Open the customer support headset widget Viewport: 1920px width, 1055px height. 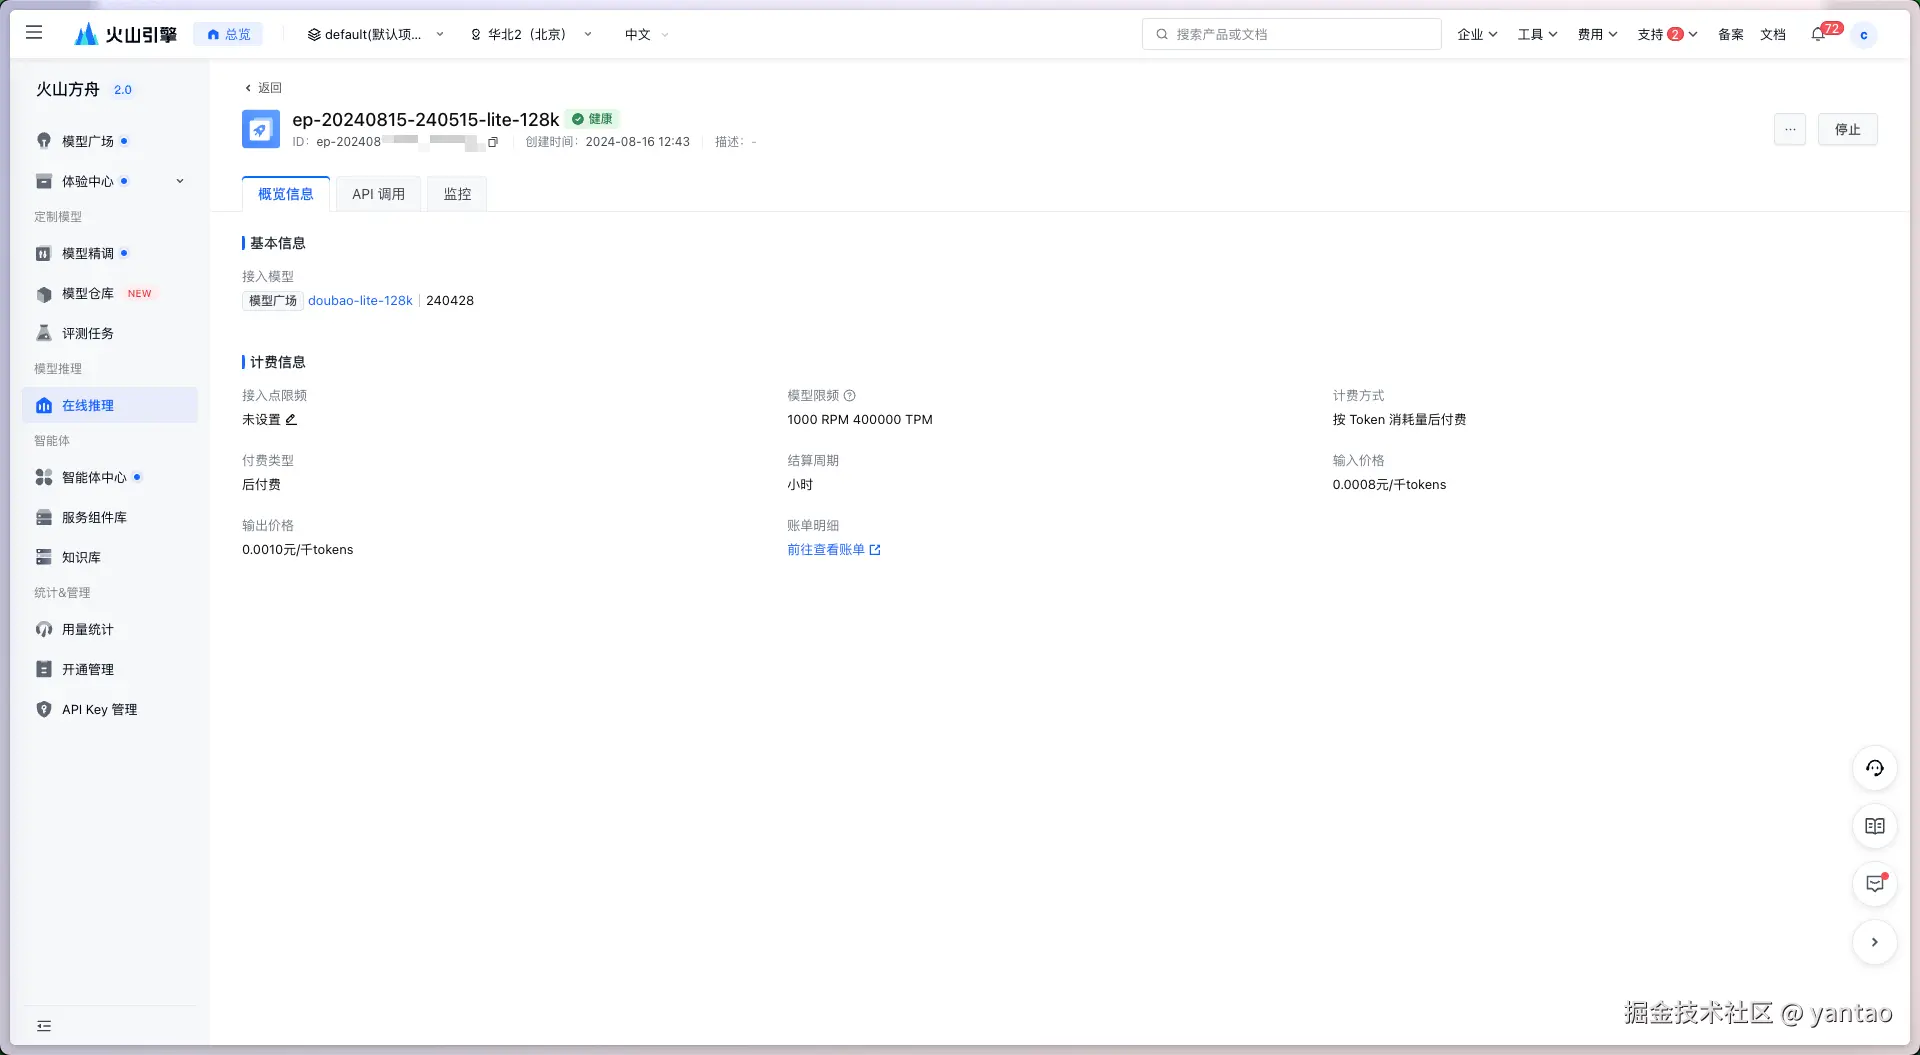click(1875, 768)
